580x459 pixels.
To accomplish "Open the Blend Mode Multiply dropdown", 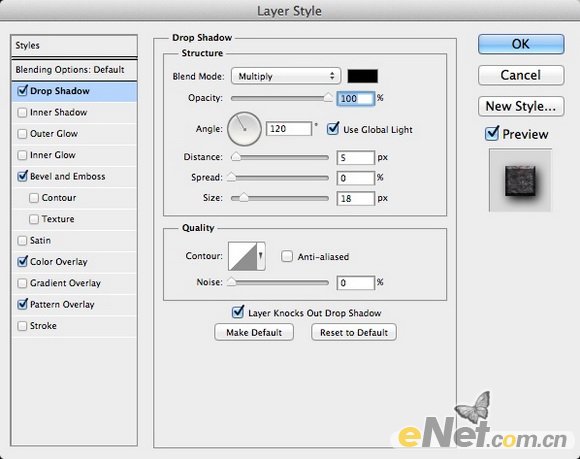I will click(286, 76).
